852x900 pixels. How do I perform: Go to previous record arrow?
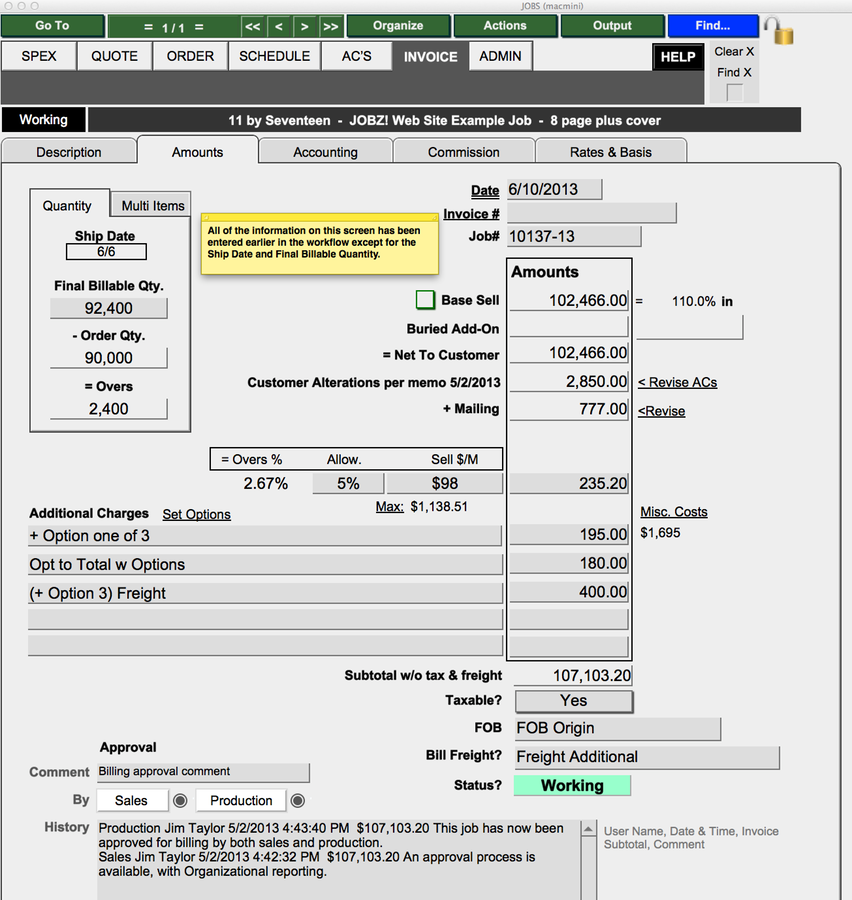click(x=279, y=27)
